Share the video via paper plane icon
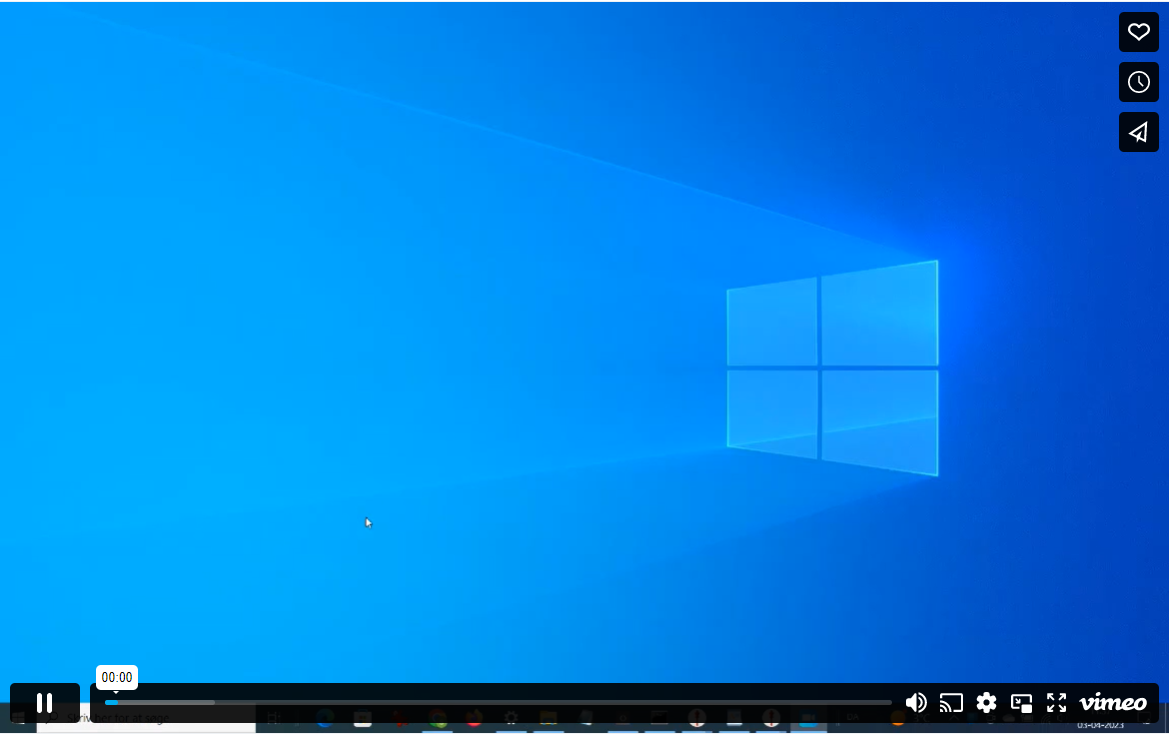 point(1138,132)
